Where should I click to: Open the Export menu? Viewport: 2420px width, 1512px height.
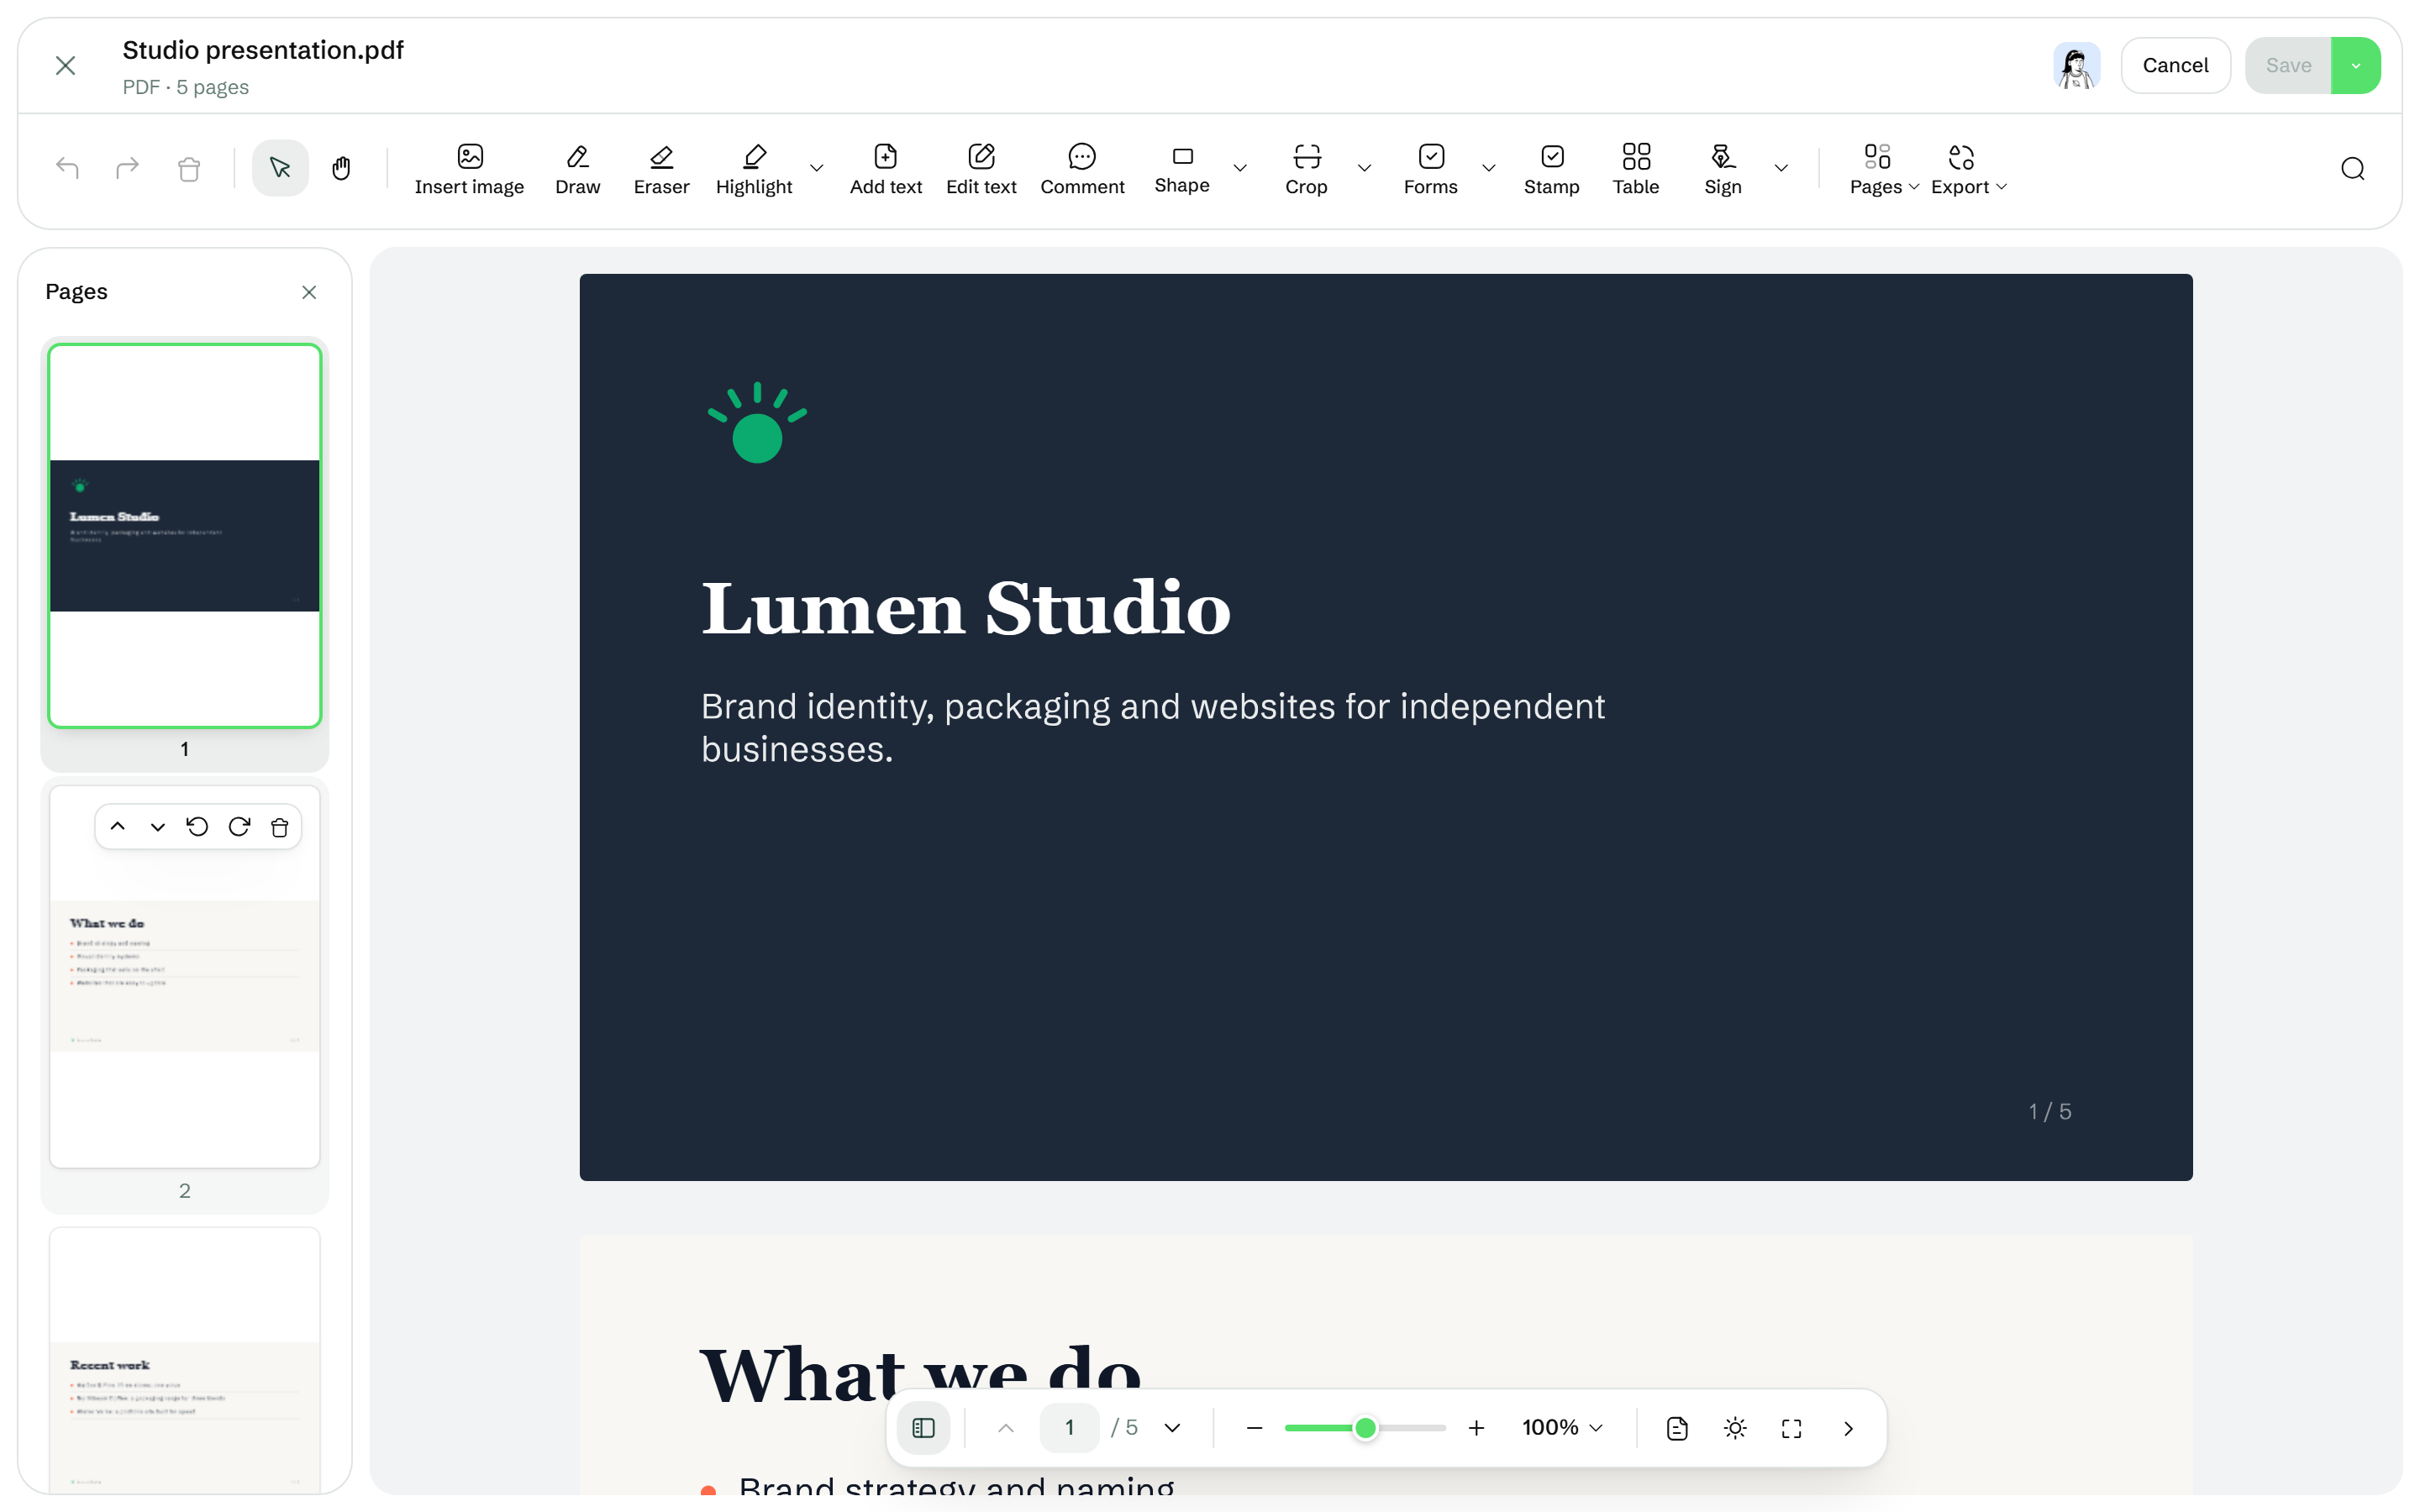[x=1968, y=169]
